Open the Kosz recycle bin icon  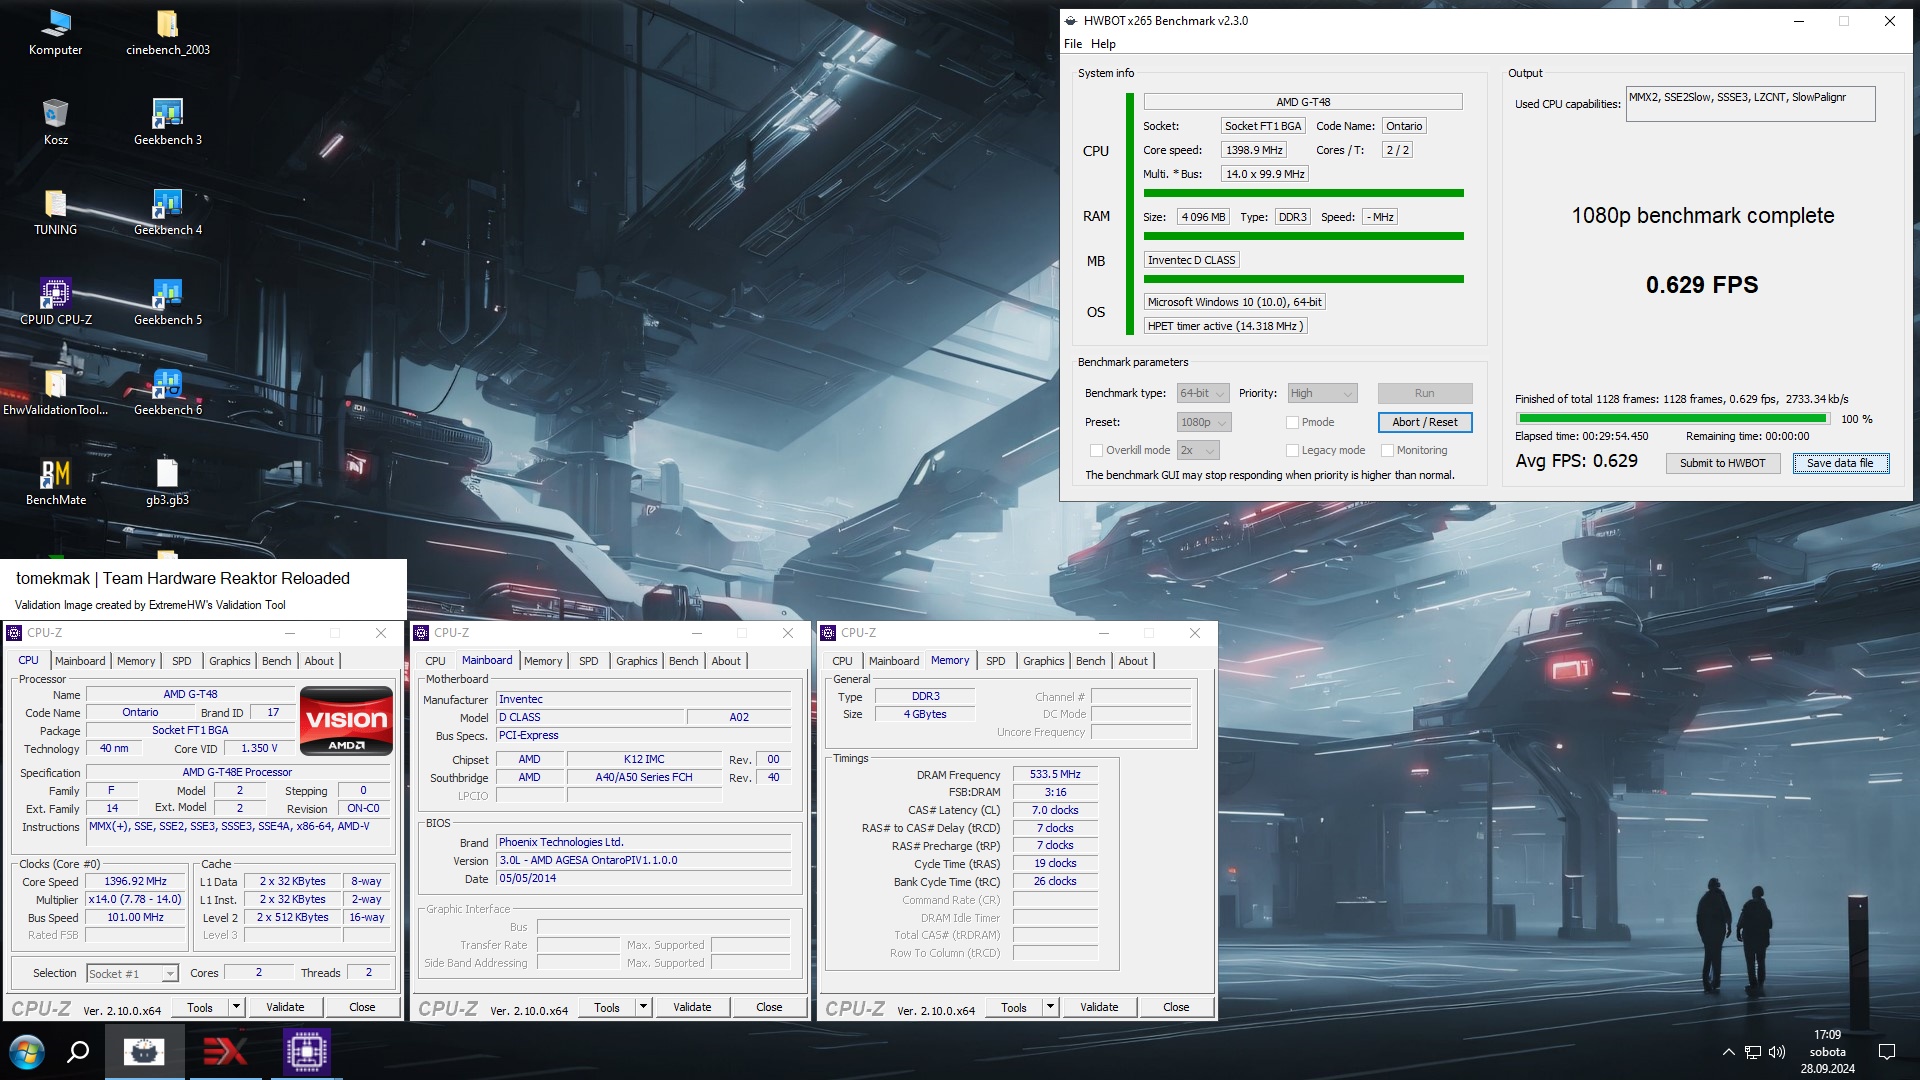click(56, 122)
